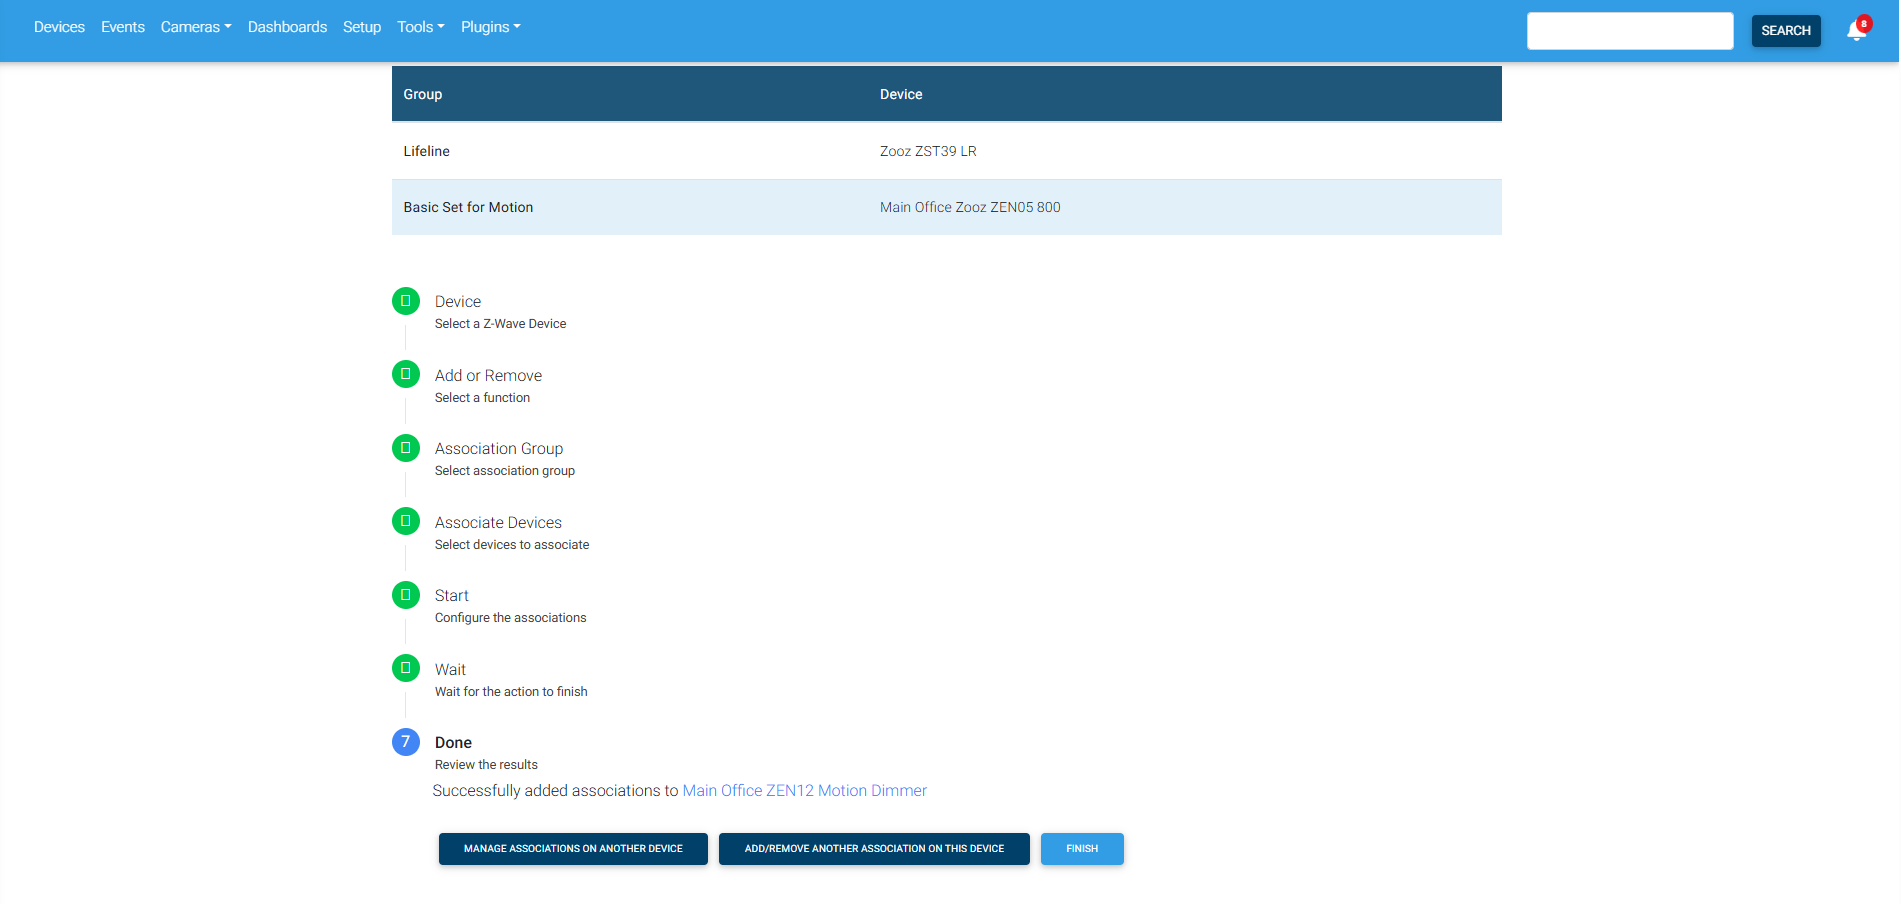Select the Zooz ZST39 LR cell
The image size is (1901, 904).
click(x=928, y=151)
